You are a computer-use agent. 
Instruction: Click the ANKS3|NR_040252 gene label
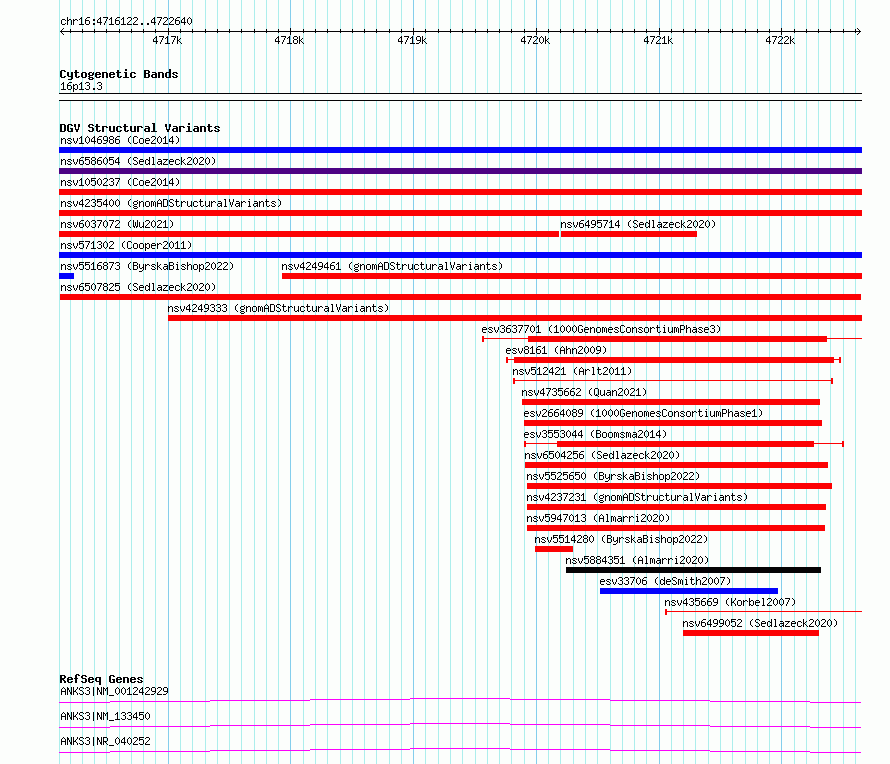click(x=105, y=741)
